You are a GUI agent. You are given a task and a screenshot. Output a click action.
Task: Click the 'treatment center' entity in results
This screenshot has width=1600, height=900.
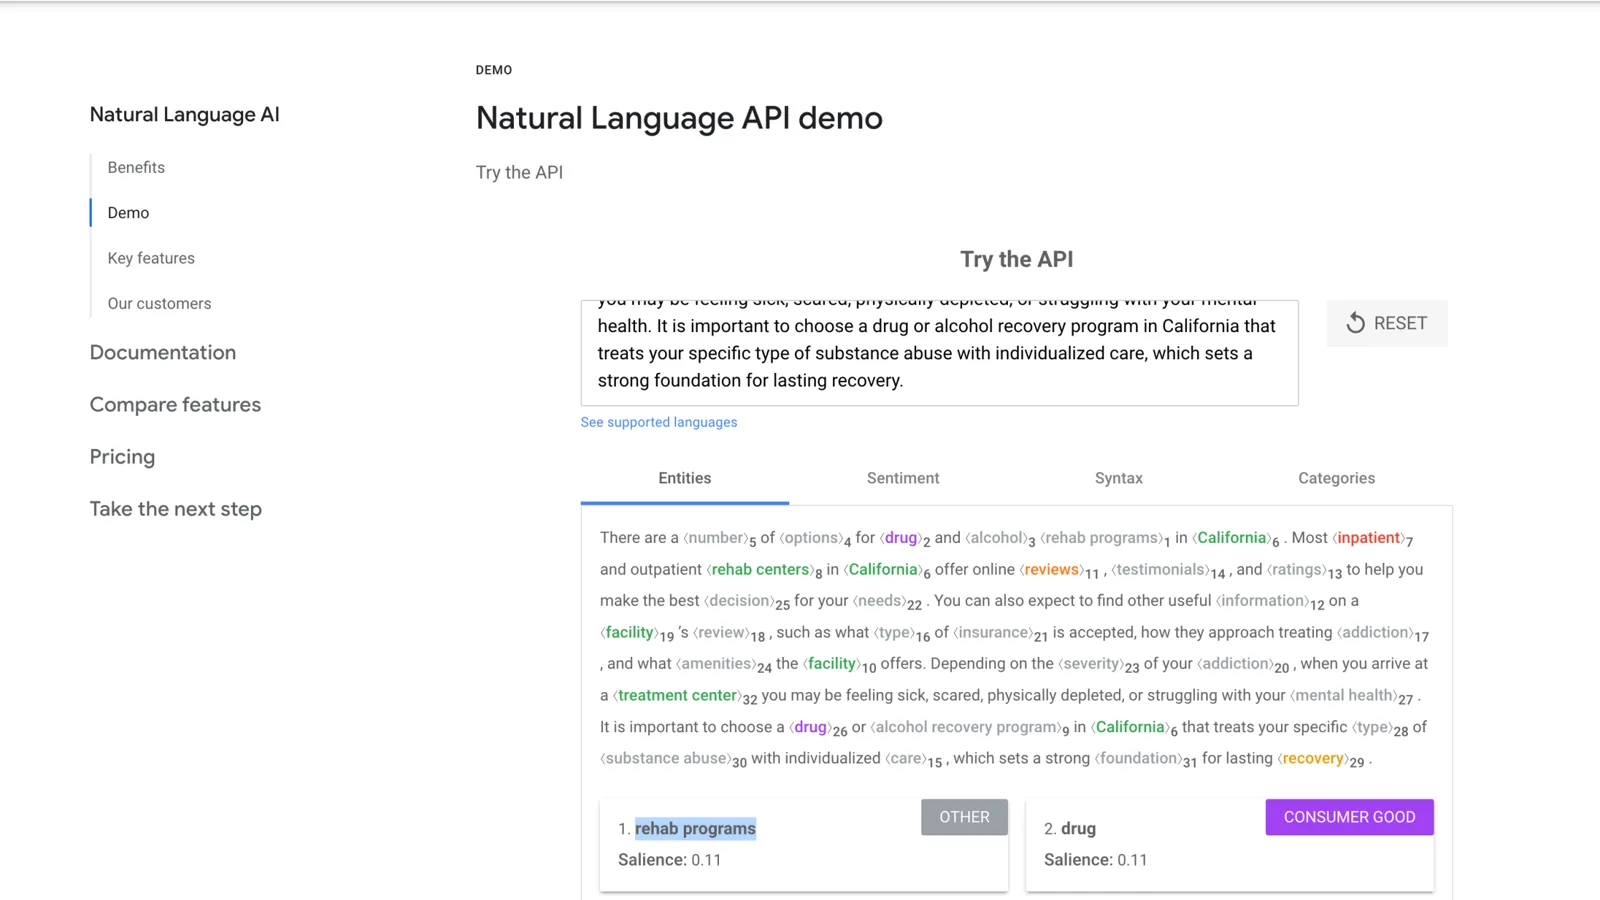677,695
